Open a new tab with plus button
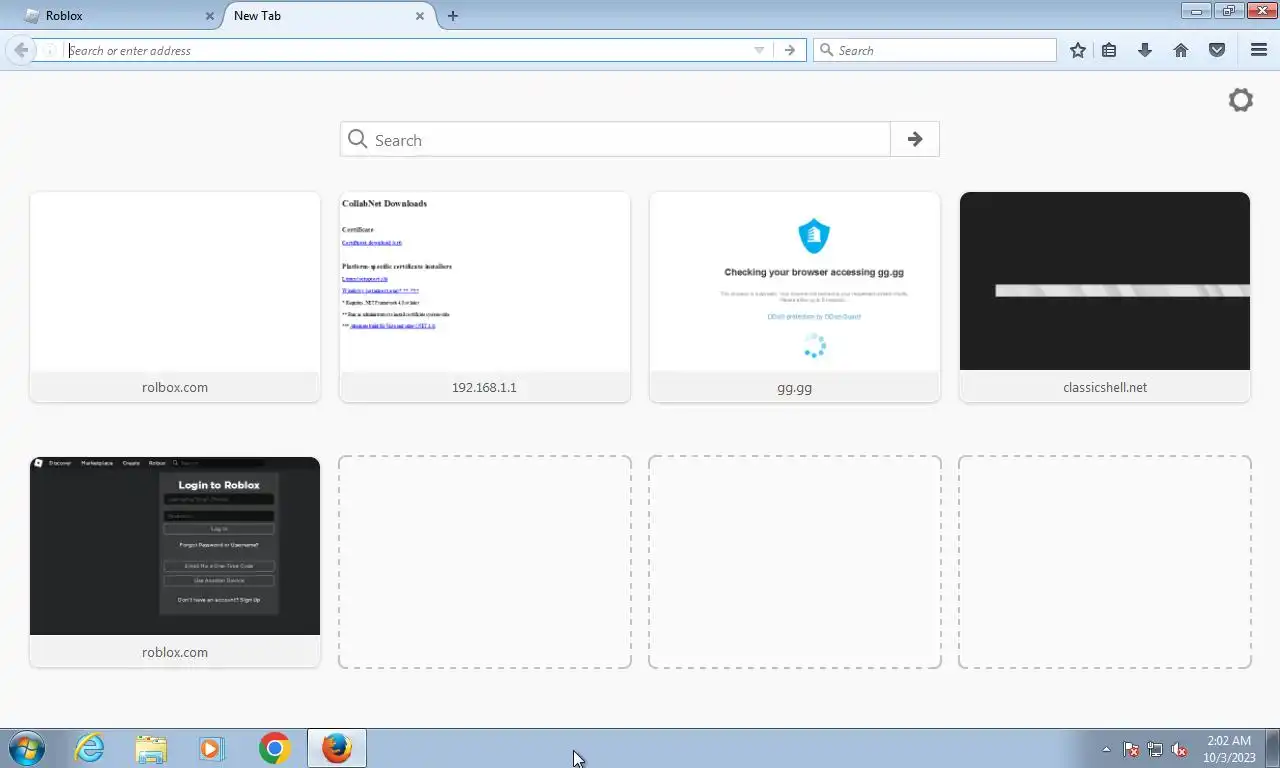The image size is (1280, 768). 453,16
